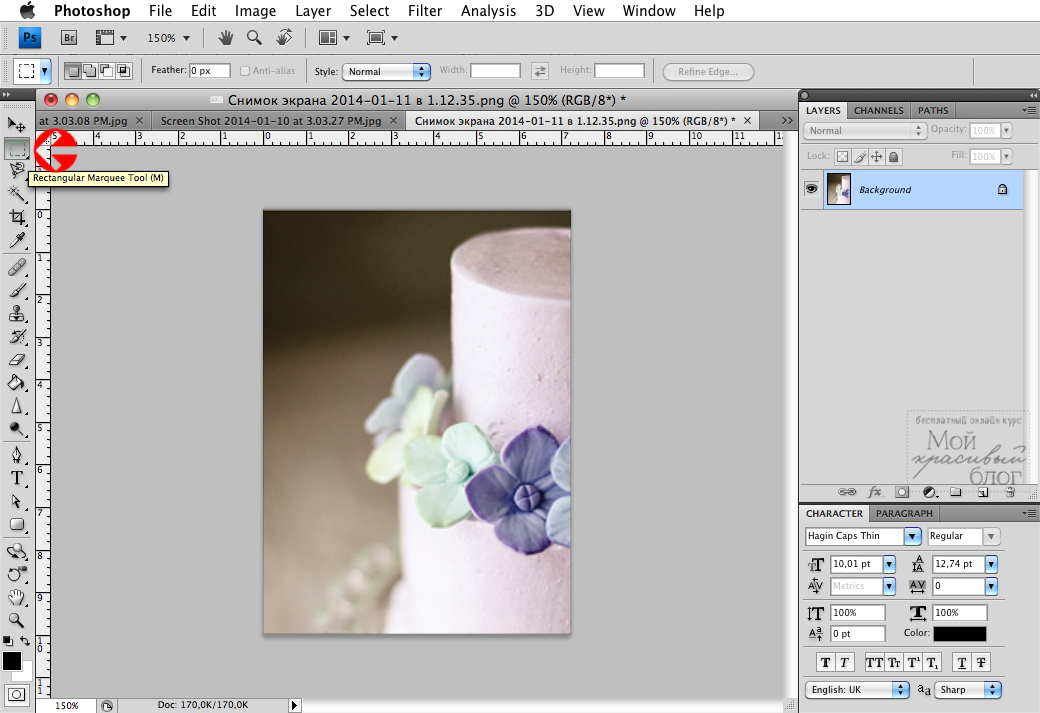
Task: Select the Lasso tool
Action: click(x=17, y=170)
